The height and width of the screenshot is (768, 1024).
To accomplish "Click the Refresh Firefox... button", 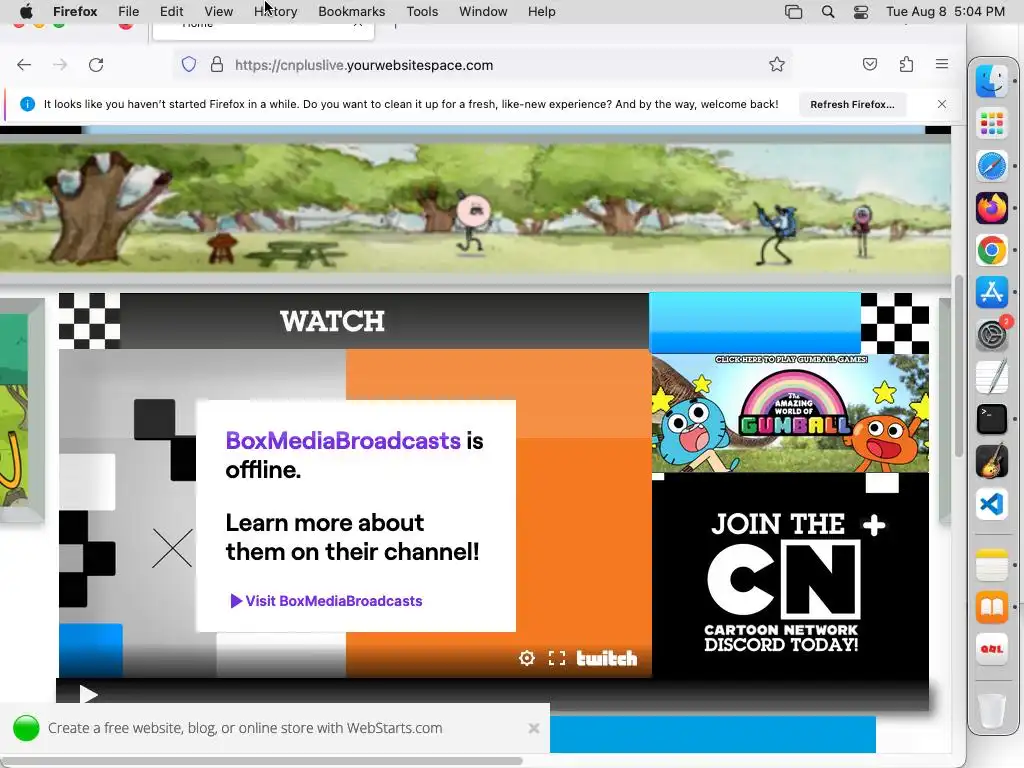I will coord(852,104).
